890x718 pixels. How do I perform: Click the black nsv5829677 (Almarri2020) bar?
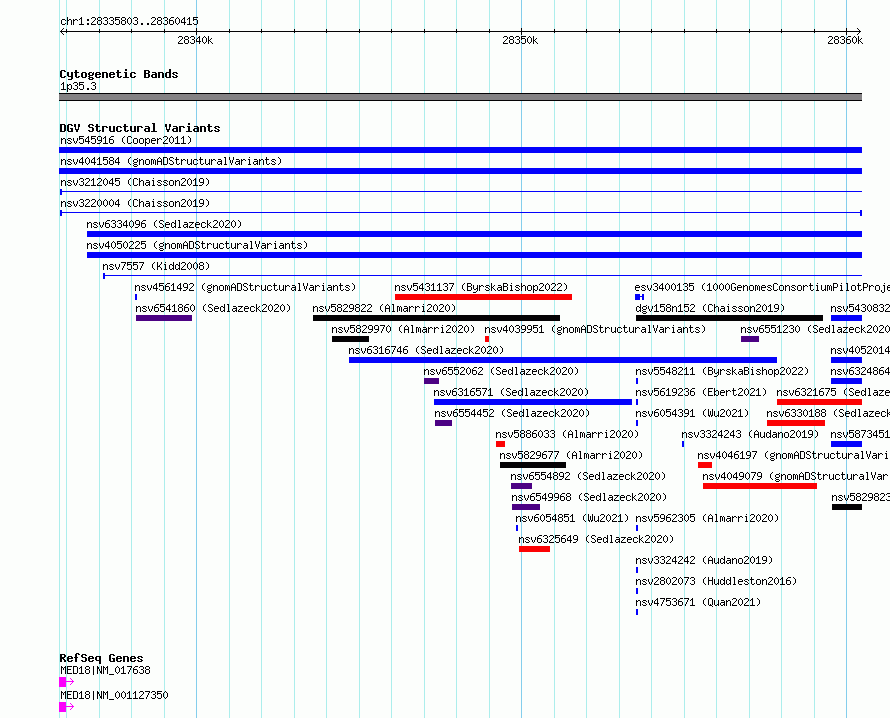533,465
